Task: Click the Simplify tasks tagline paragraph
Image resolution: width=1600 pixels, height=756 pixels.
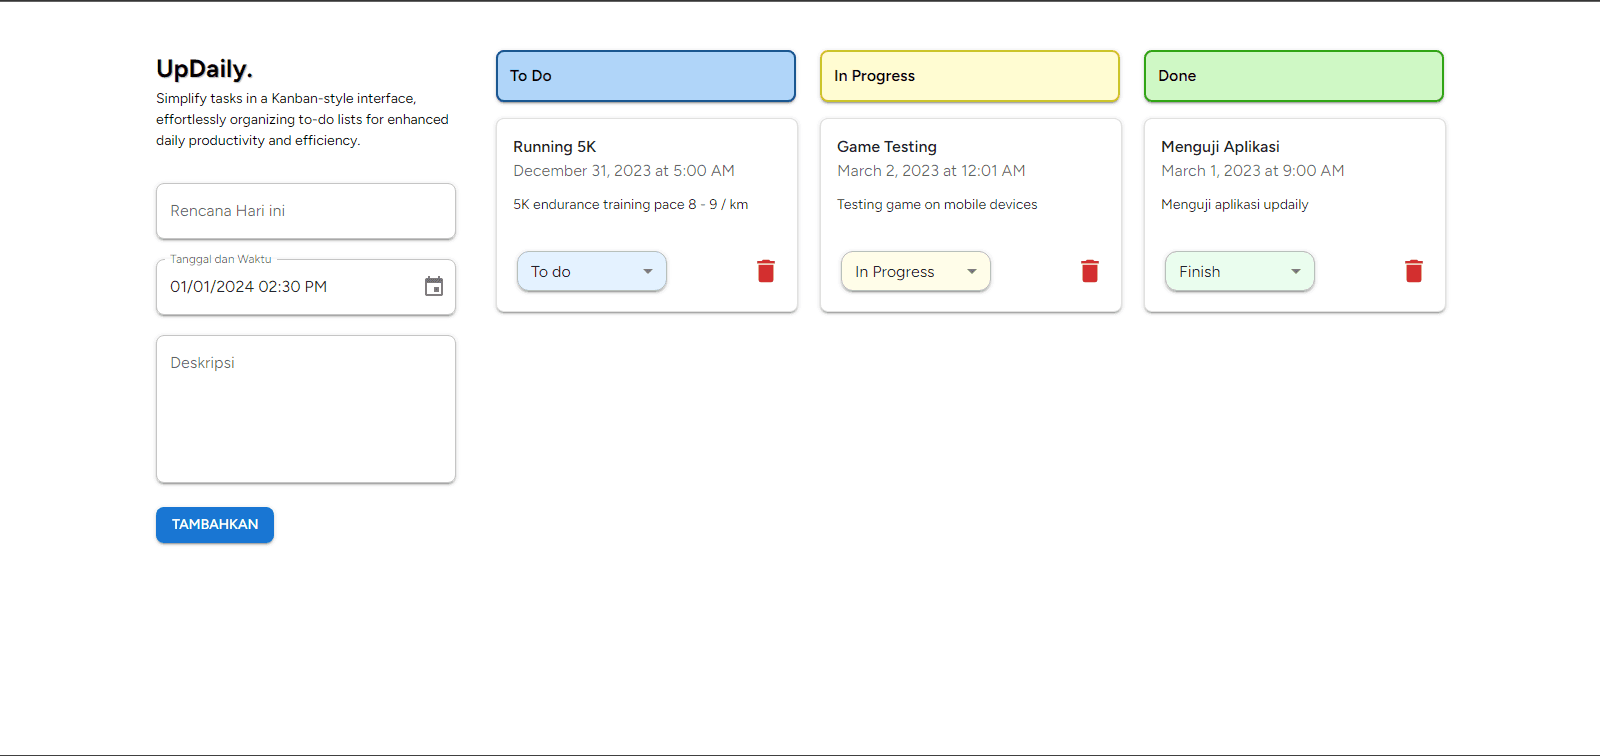Action: [303, 119]
